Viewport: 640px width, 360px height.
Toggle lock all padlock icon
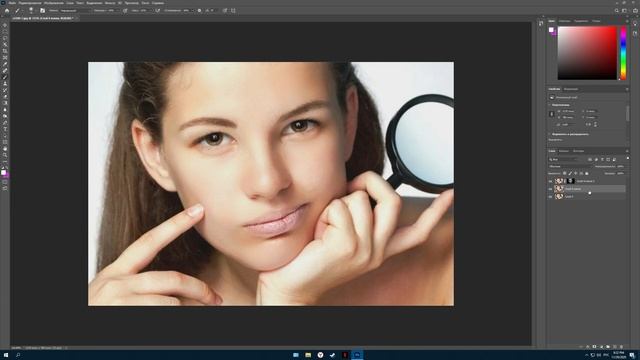point(587,173)
